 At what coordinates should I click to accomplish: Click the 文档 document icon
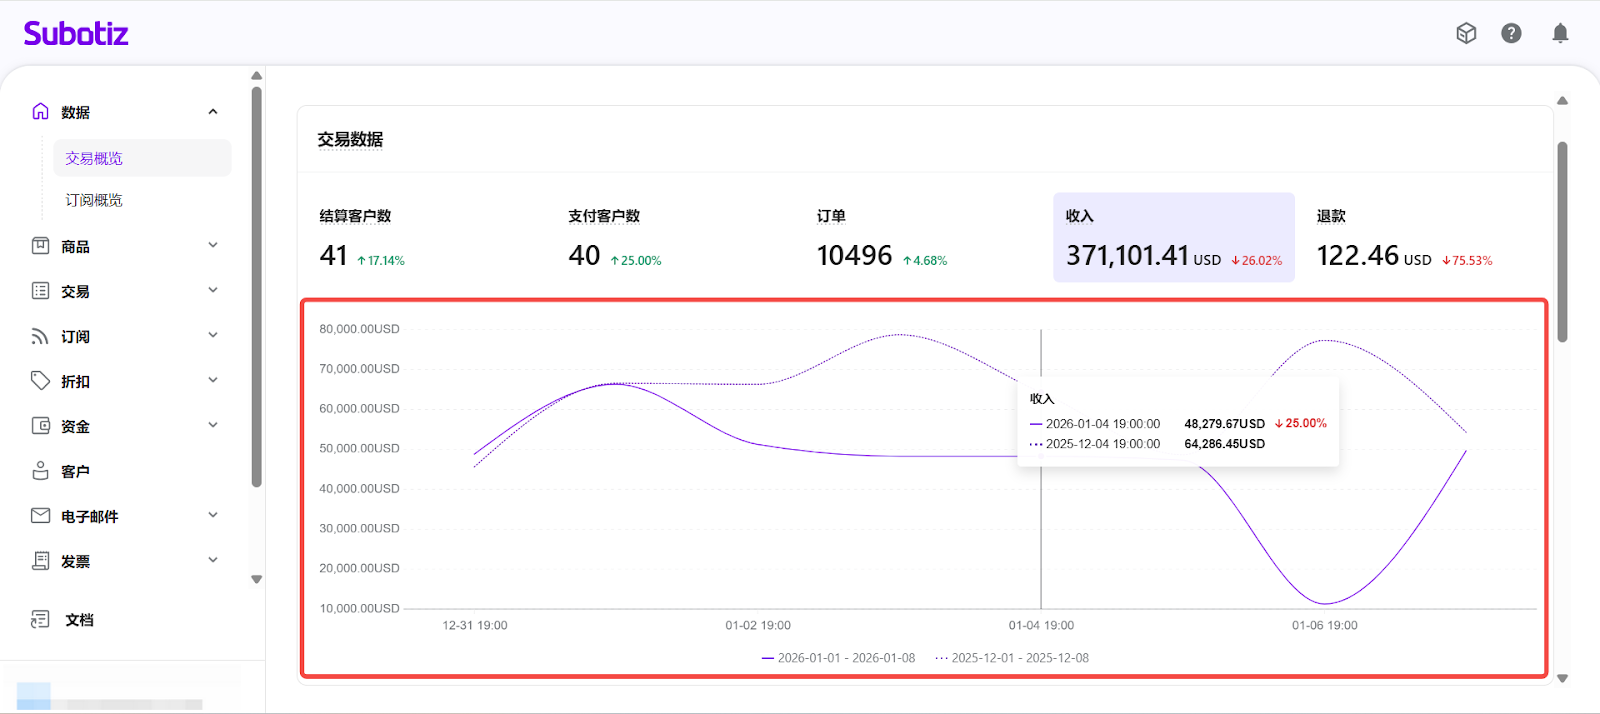(x=40, y=619)
